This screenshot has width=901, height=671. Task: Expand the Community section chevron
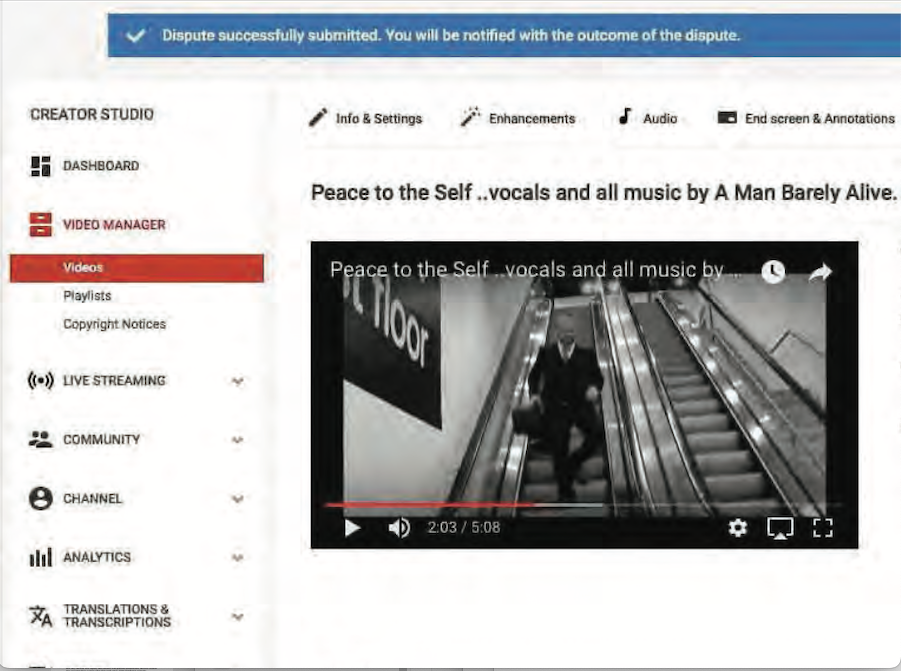point(237,440)
